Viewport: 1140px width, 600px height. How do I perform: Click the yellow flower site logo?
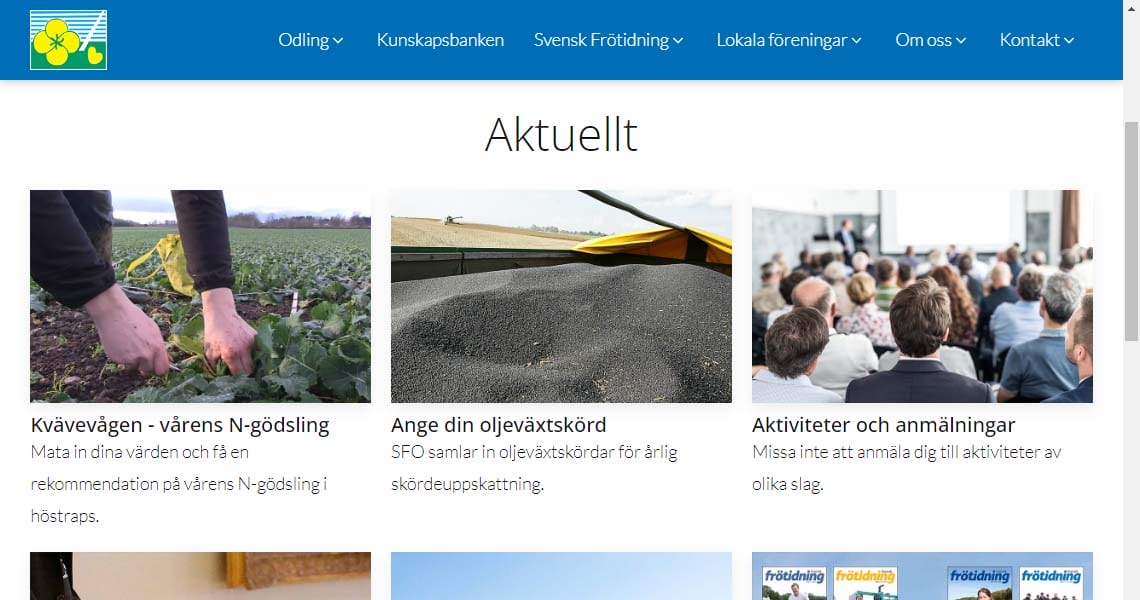pos(68,40)
